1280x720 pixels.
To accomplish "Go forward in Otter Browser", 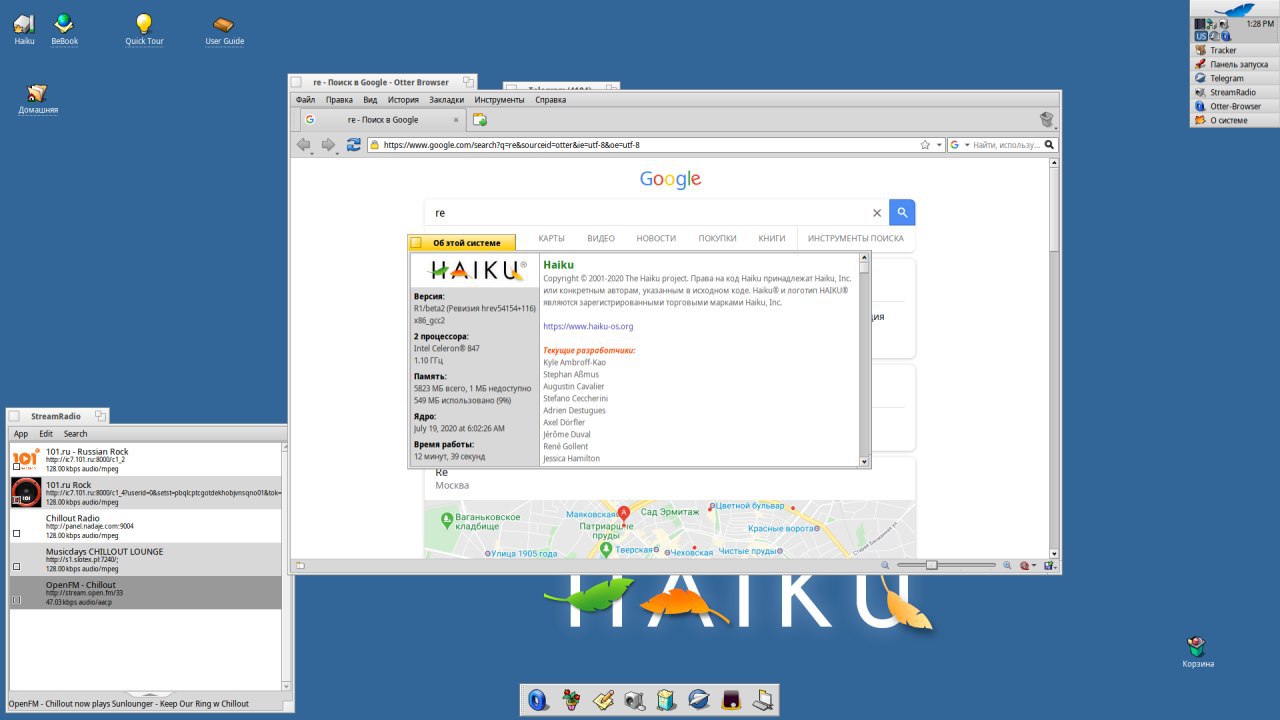I will [327, 145].
